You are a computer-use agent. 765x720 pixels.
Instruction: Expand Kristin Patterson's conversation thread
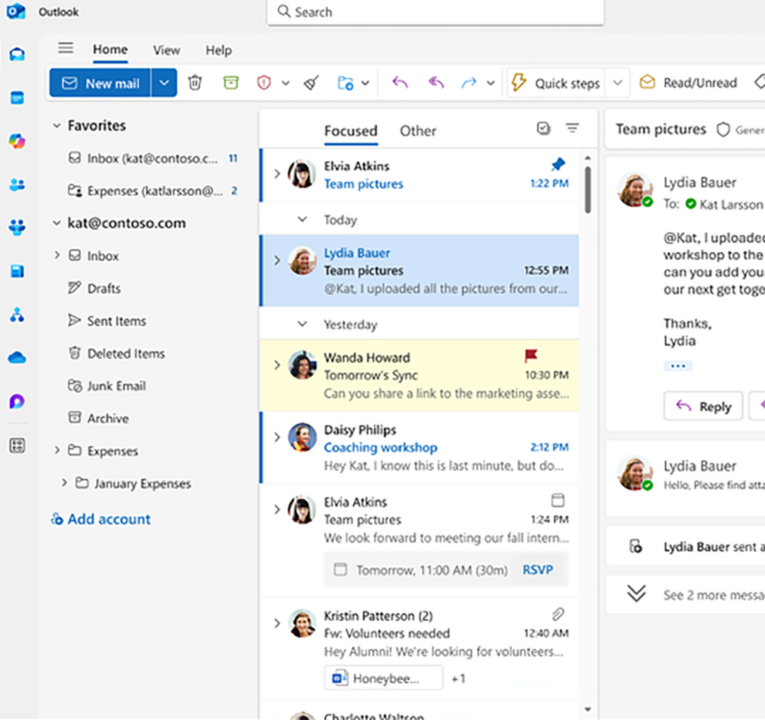pyautogui.click(x=277, y=623)
